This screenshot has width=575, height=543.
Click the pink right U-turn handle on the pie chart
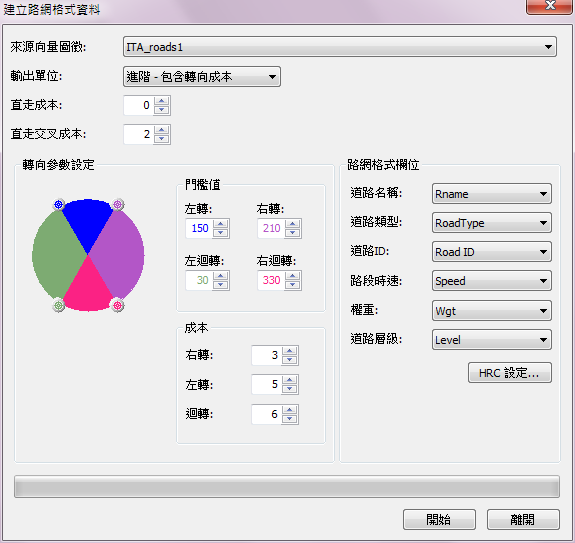click(x=117, y=305)
